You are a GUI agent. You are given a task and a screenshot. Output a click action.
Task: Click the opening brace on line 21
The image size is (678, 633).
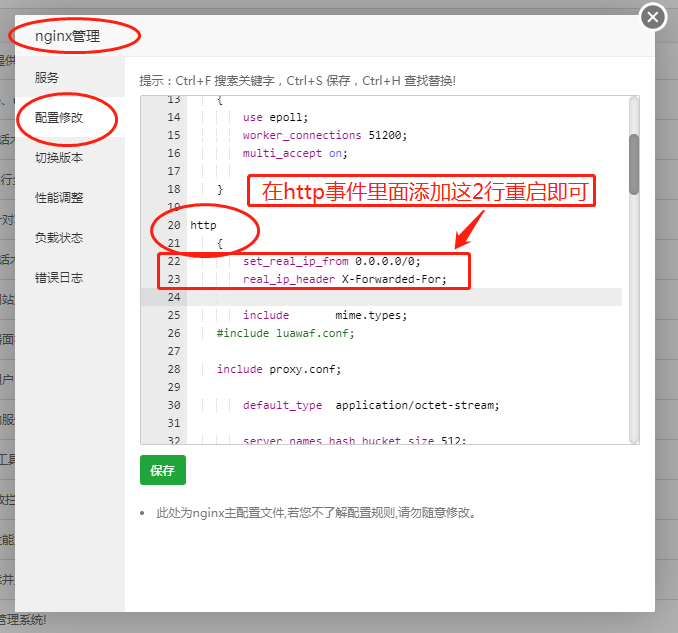220,243
